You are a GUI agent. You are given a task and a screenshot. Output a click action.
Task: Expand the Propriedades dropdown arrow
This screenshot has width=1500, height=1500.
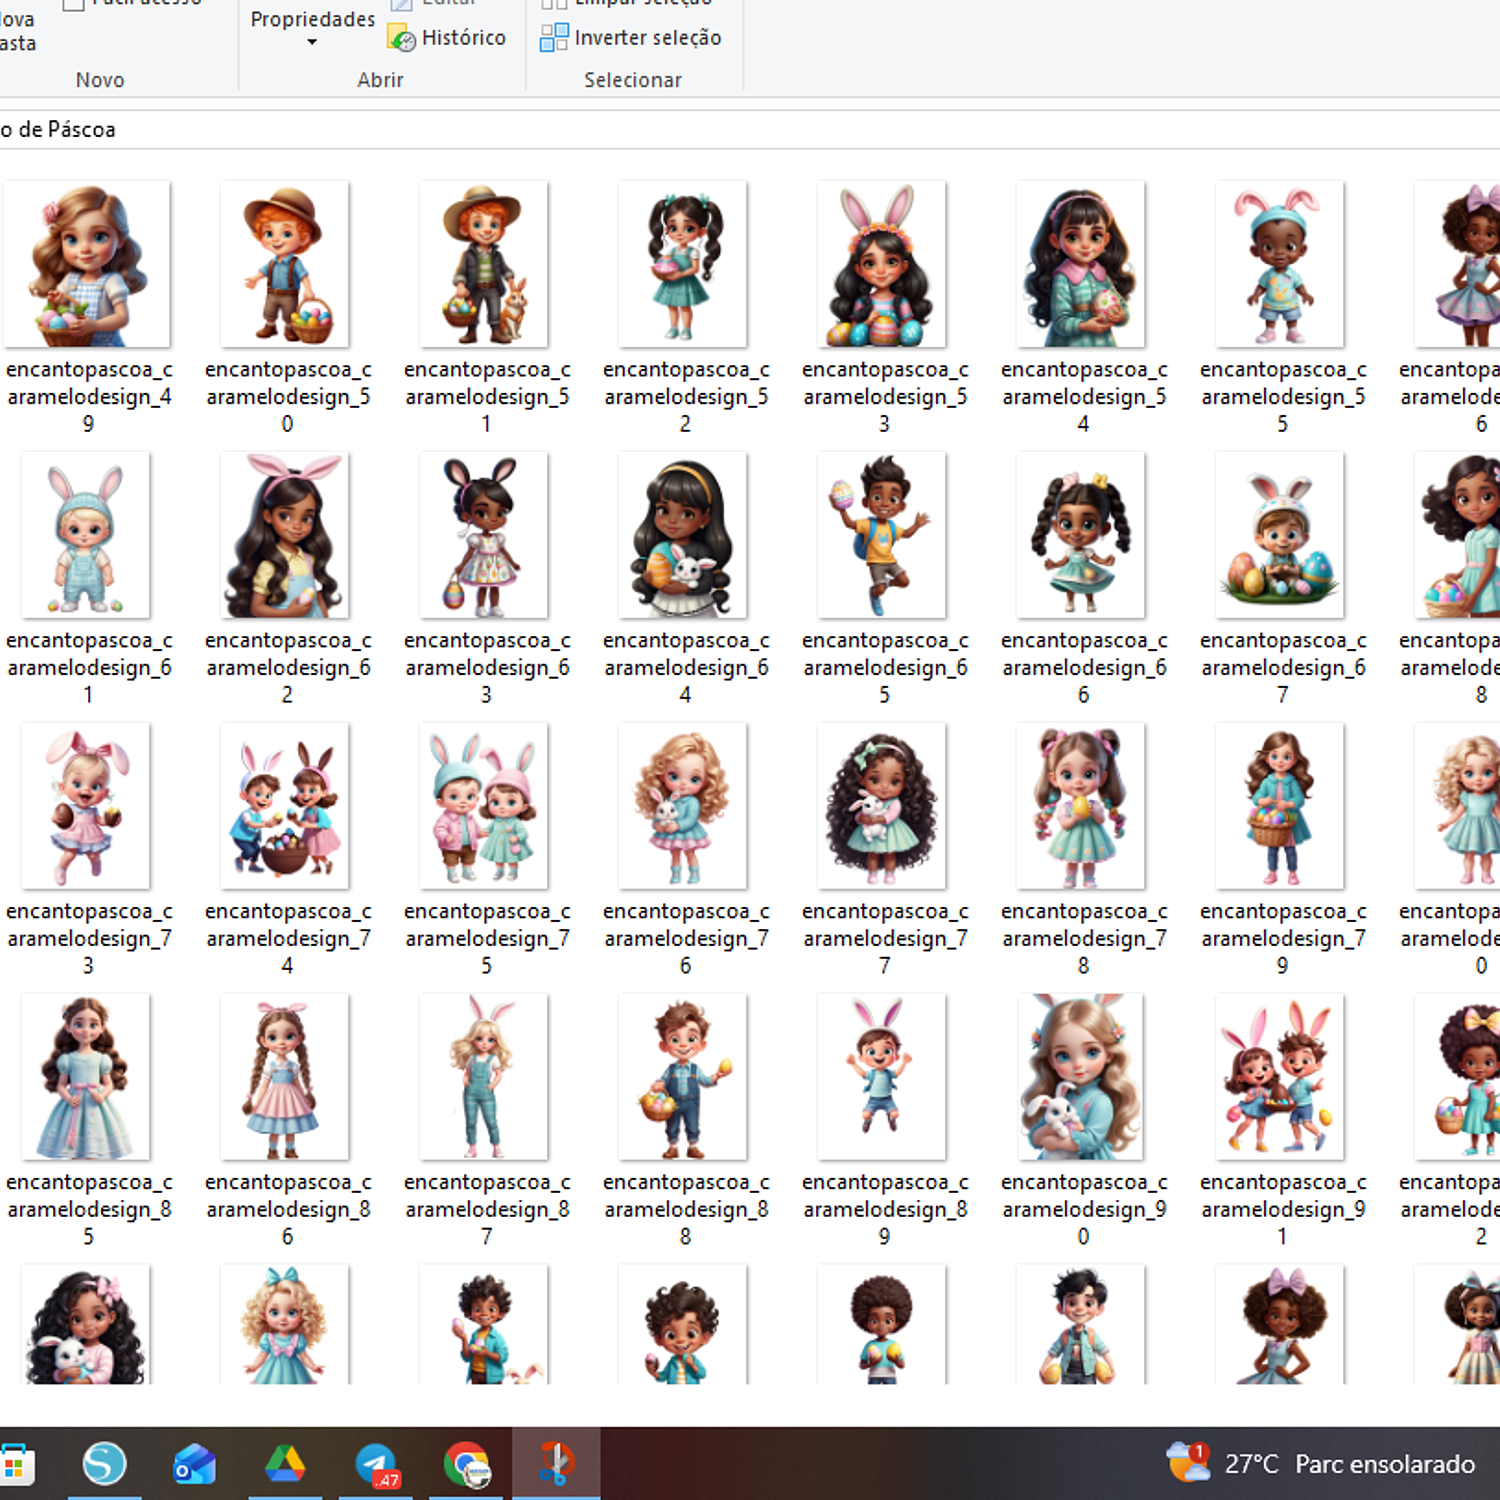click(x=312, y=42)
